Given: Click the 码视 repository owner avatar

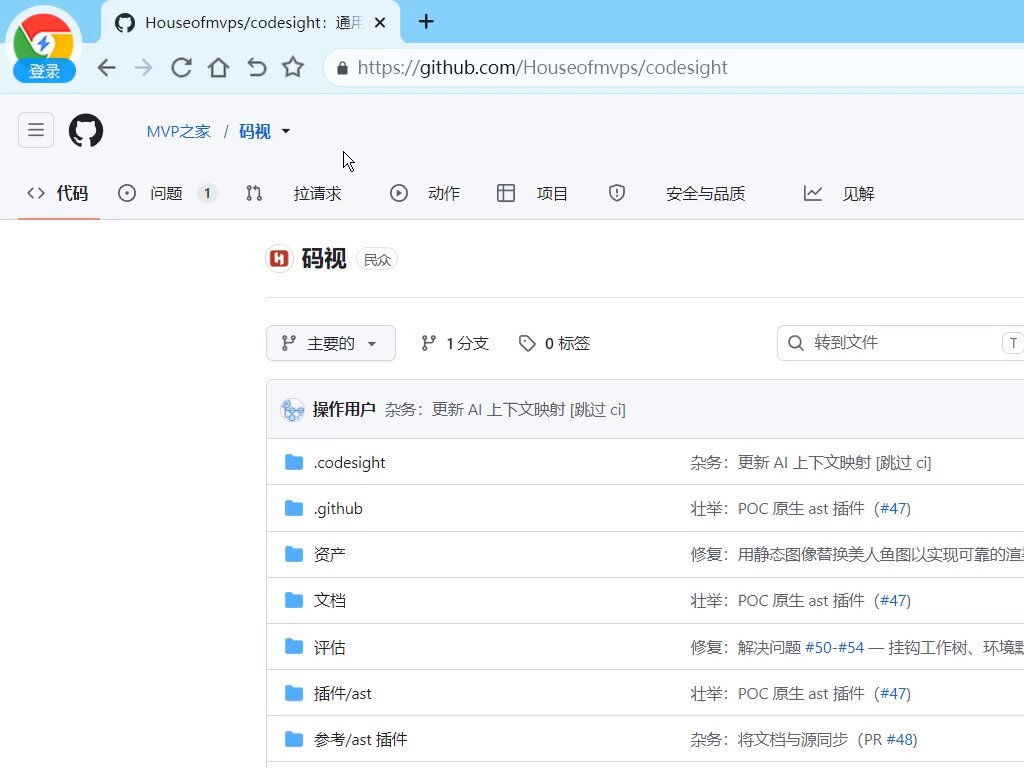Looking at the screenshot, I should click(x=279, y=259).
